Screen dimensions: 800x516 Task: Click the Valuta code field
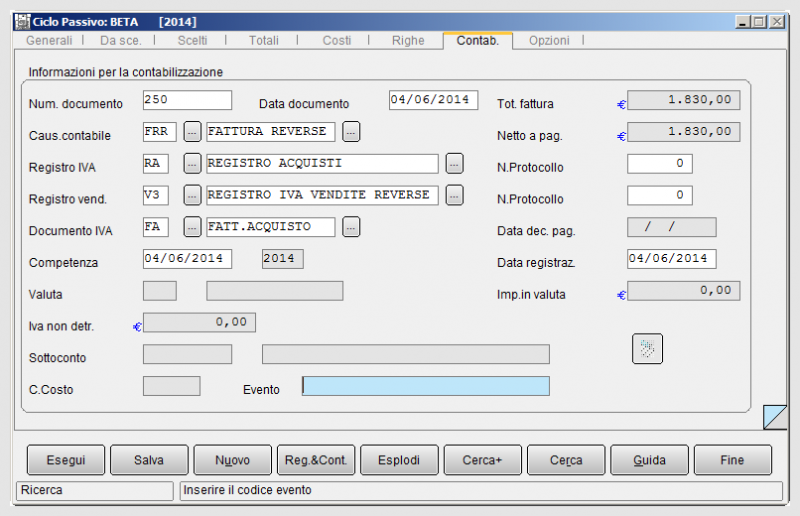(x=160, y=290)
